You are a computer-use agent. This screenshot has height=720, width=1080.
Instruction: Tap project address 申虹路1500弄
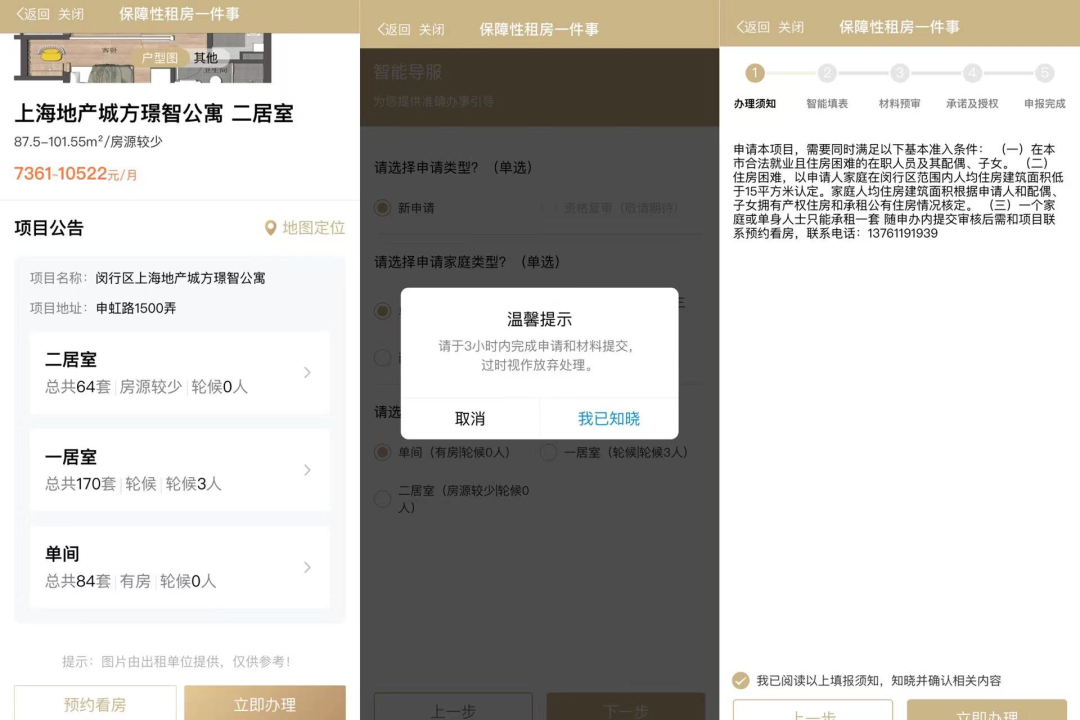[x=136, y=308]
